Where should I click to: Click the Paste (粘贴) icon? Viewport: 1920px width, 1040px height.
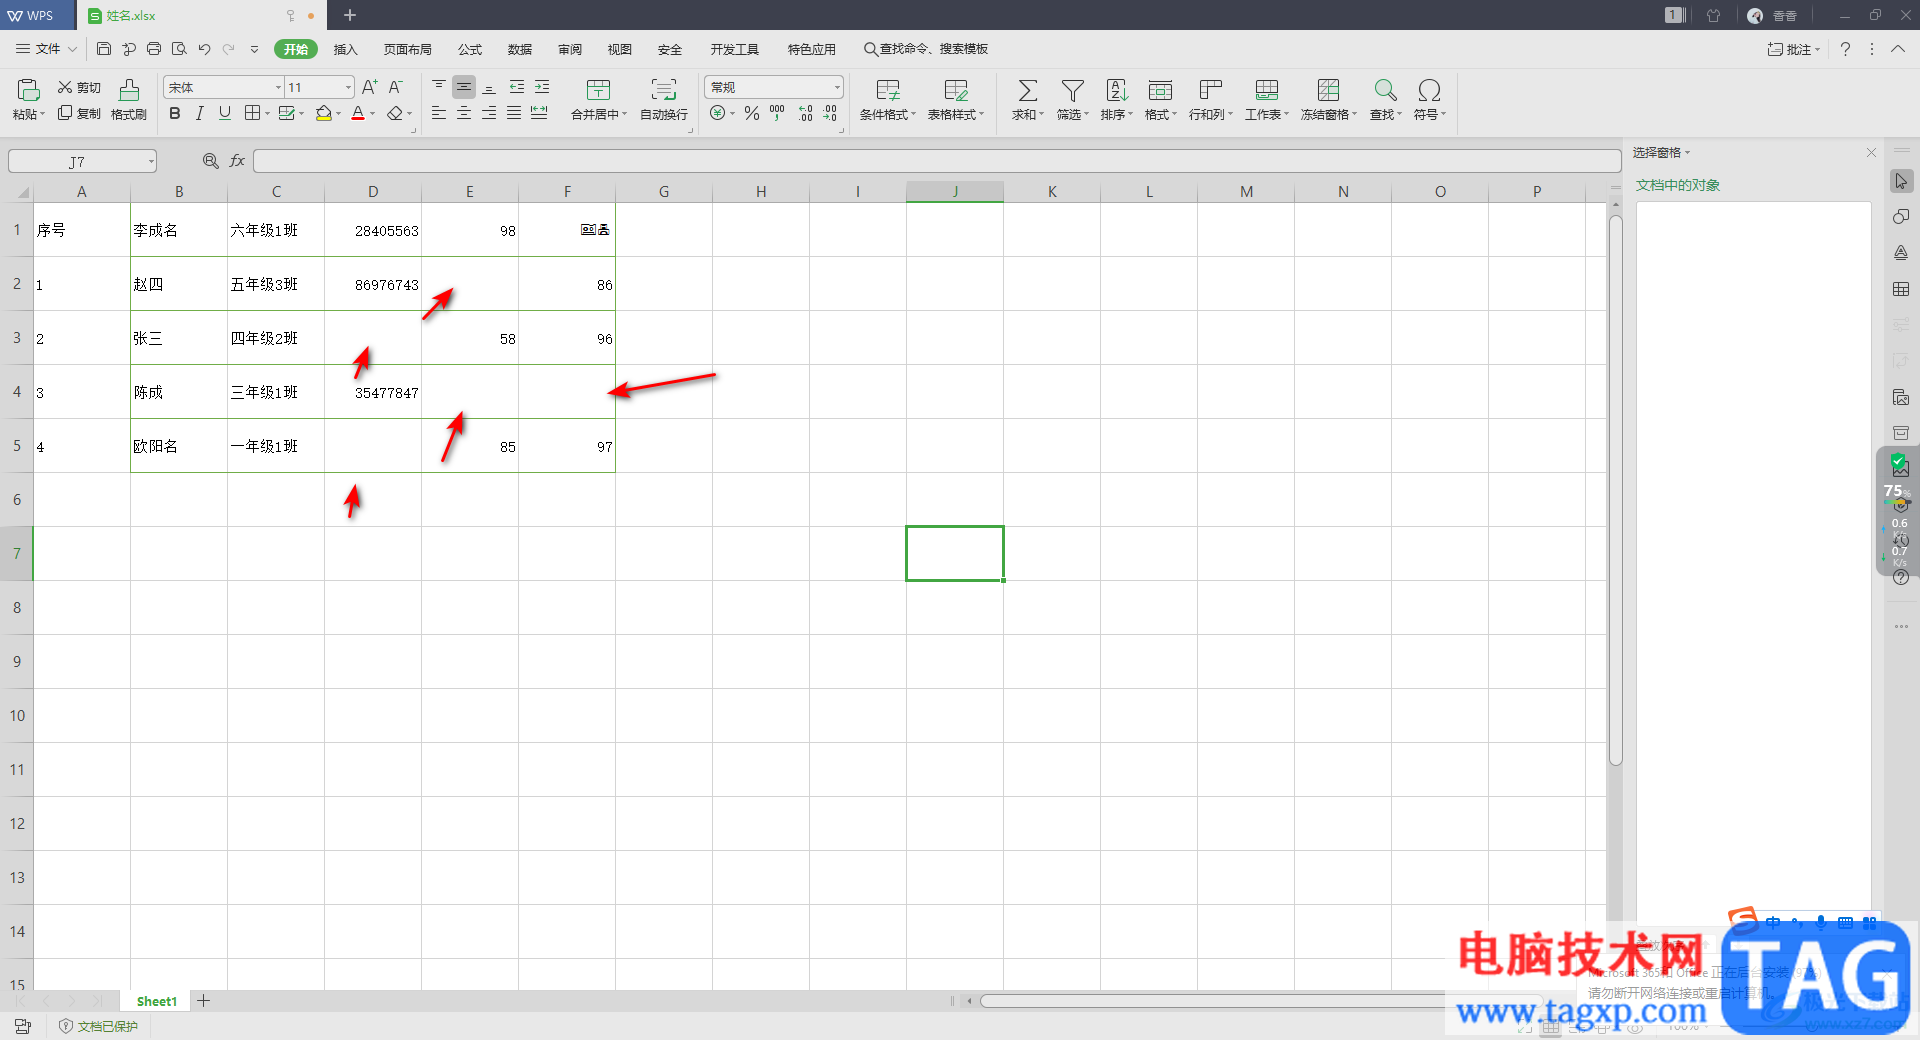pyautogui.click(x=28, y=90)
